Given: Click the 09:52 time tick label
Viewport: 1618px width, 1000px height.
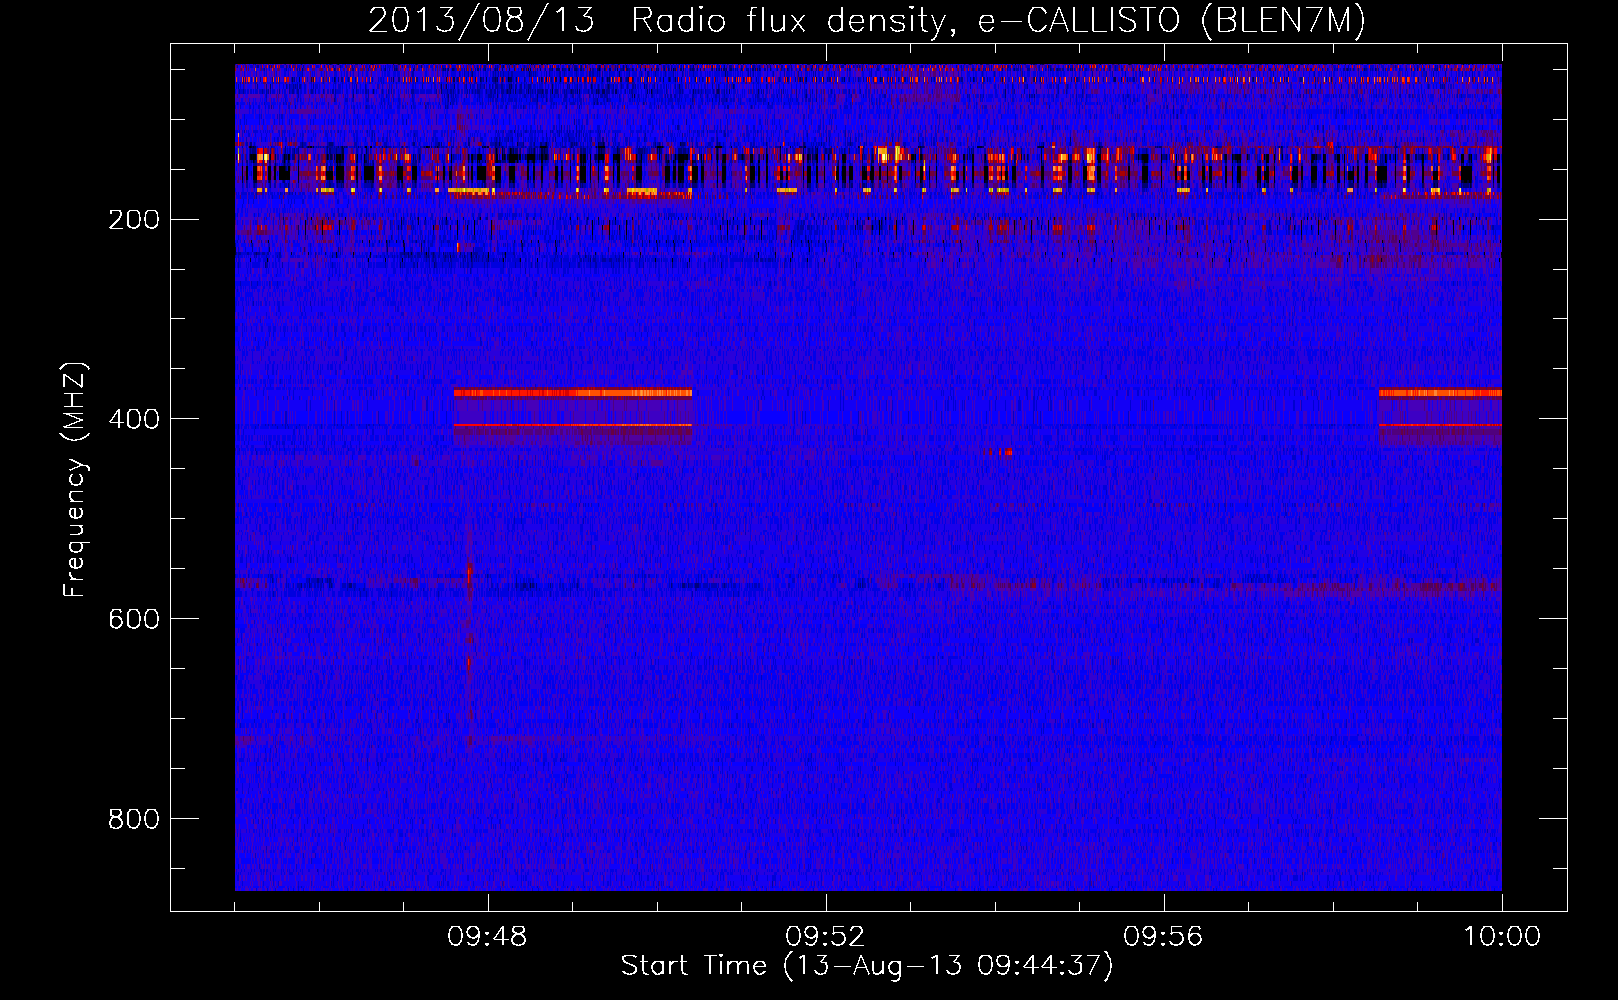Looking at the screenshot, I should click(x=825, y=937).
